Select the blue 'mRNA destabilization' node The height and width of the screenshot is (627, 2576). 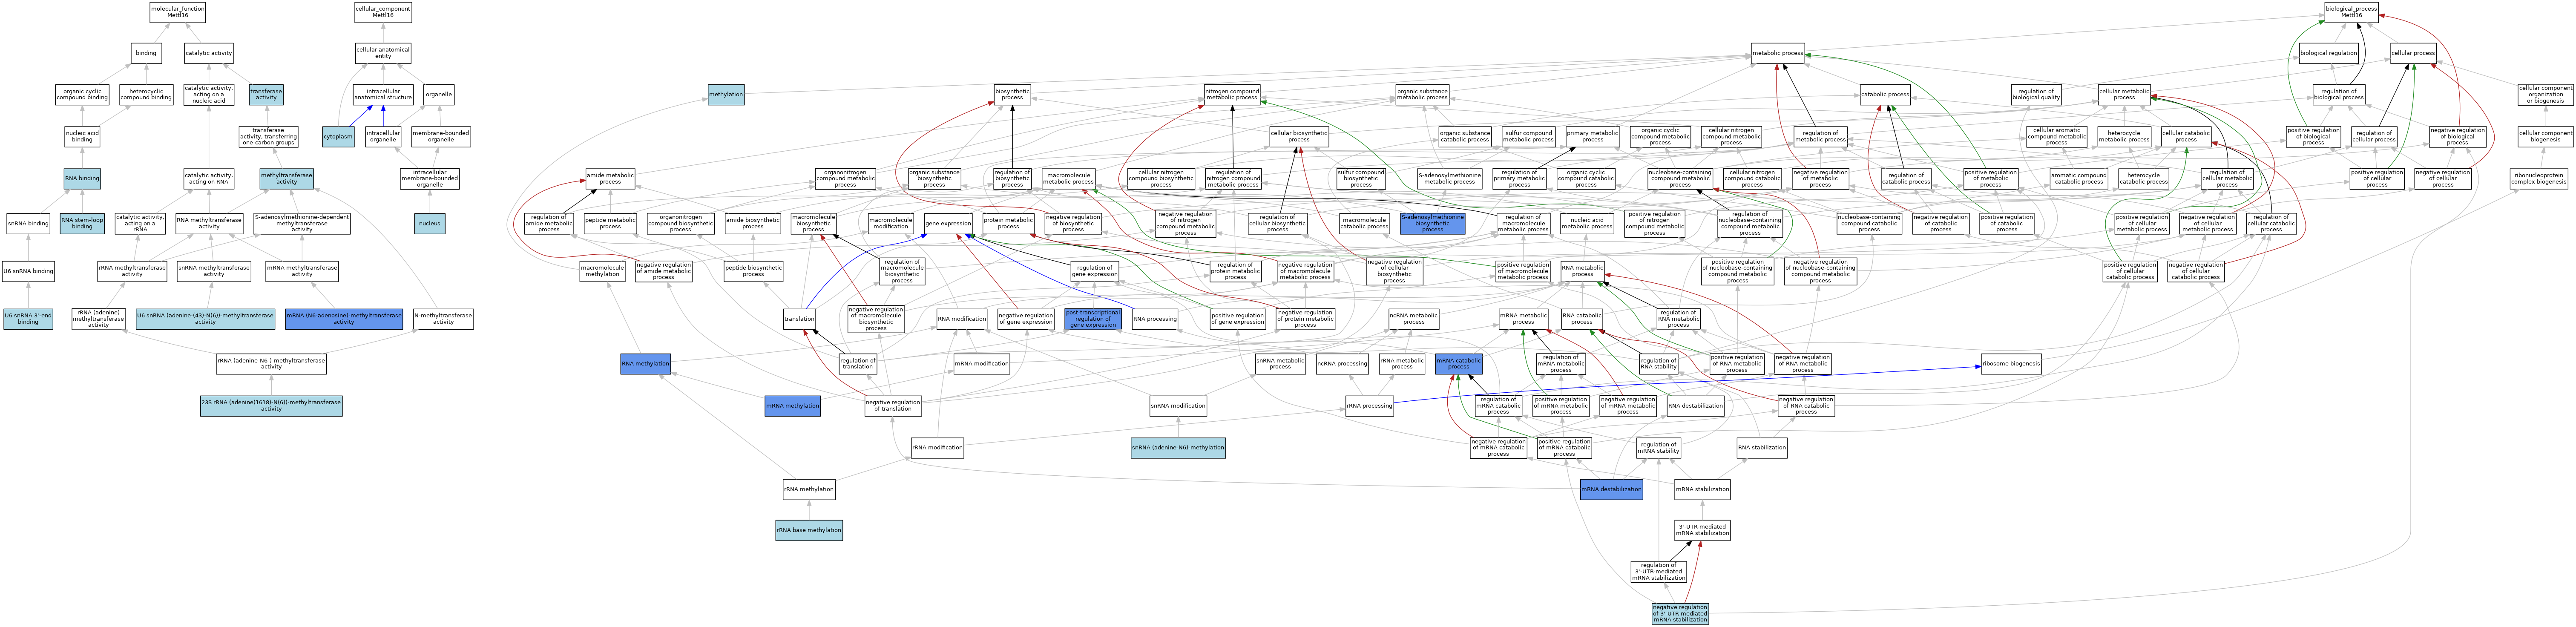pyautogui.click(x=1611, y=490)
